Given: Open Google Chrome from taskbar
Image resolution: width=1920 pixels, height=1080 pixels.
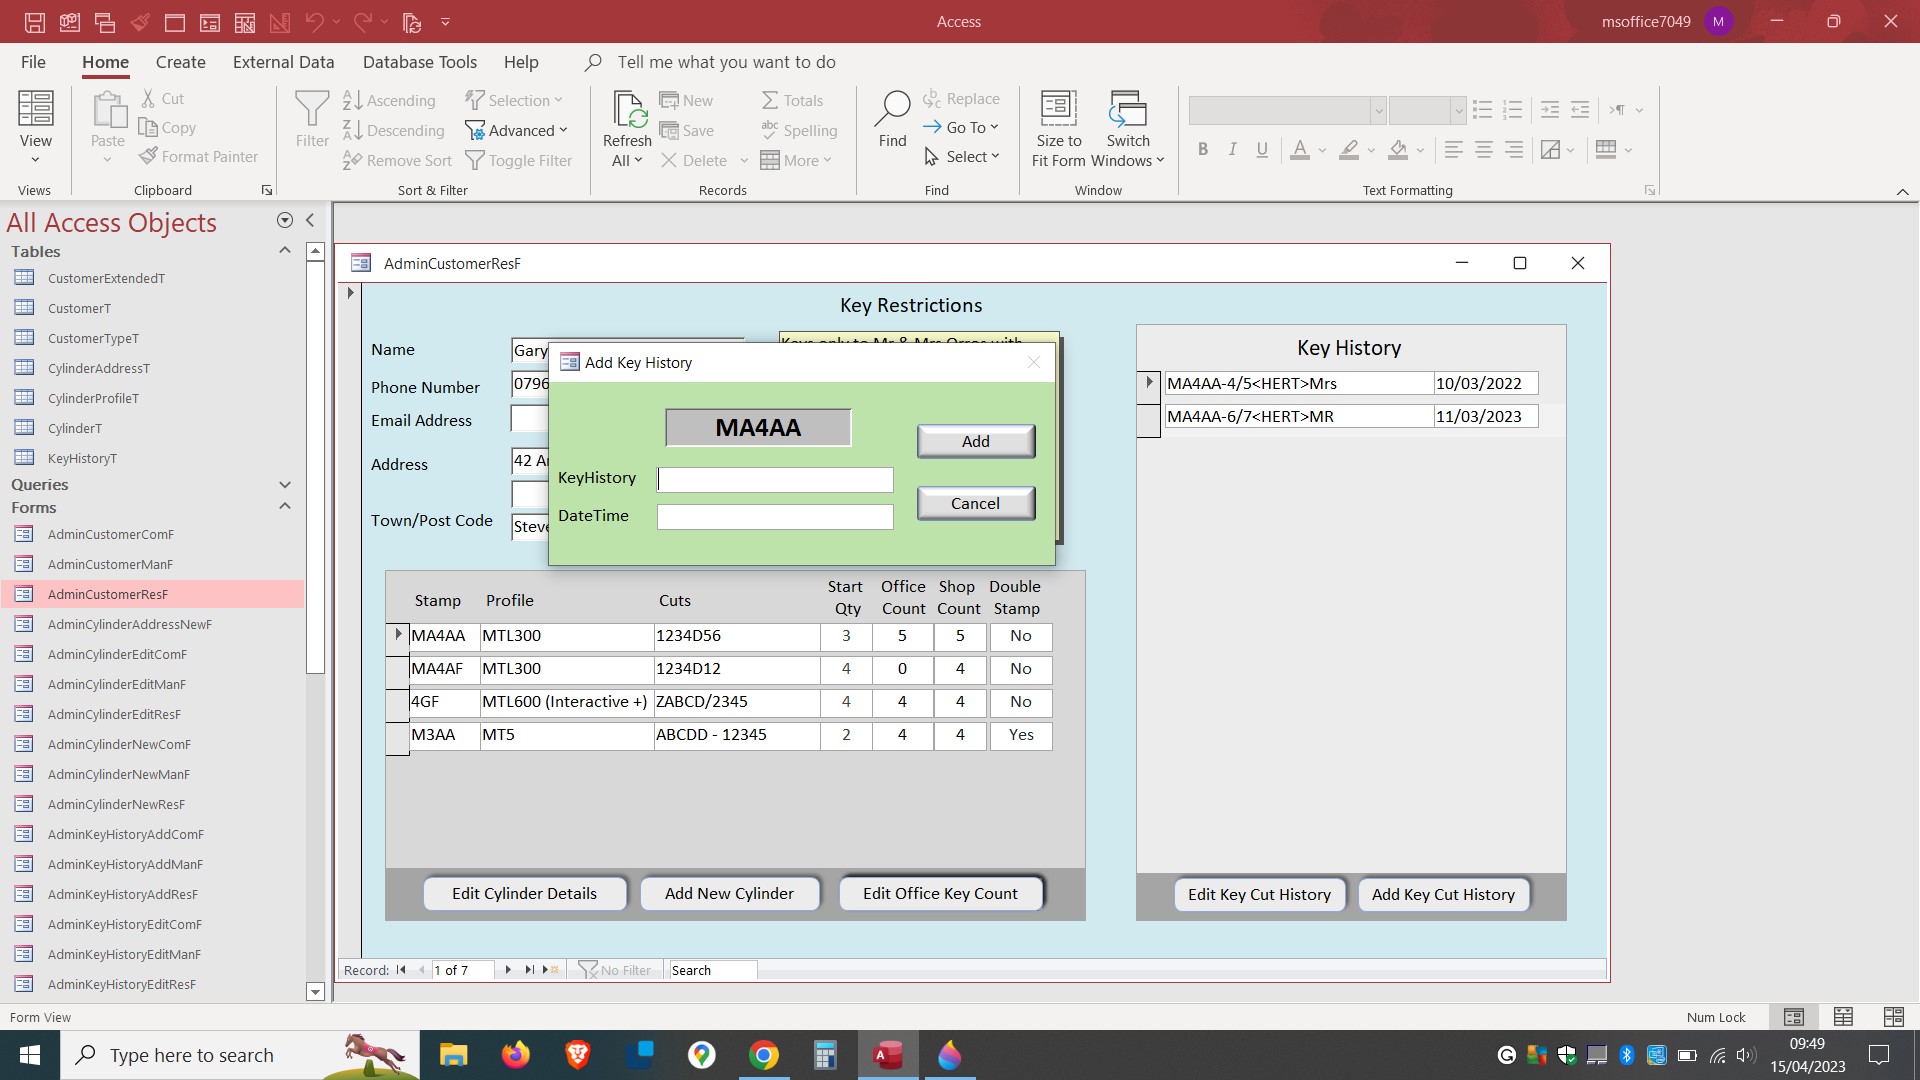Looking at the screenshot, I should point(764,1055).
